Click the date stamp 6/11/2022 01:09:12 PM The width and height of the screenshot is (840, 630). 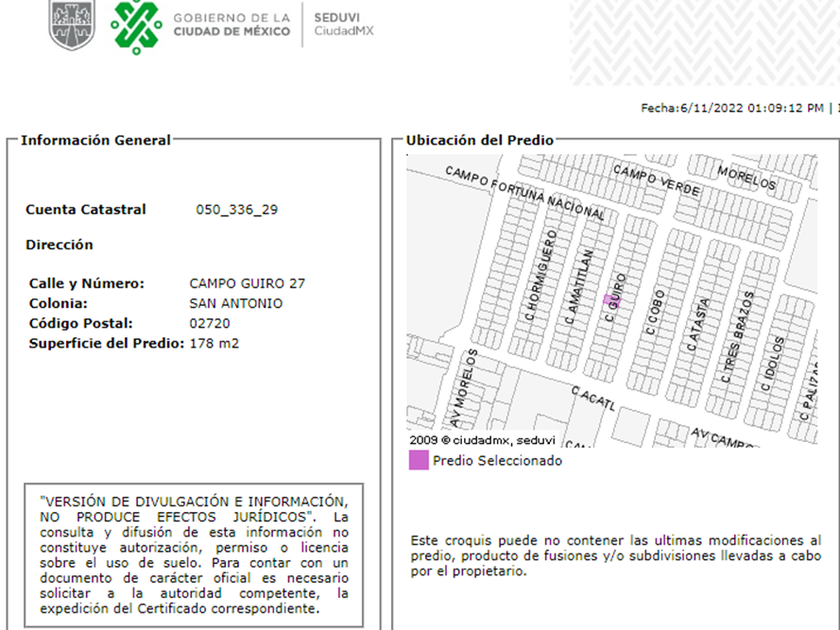(732, 108)
